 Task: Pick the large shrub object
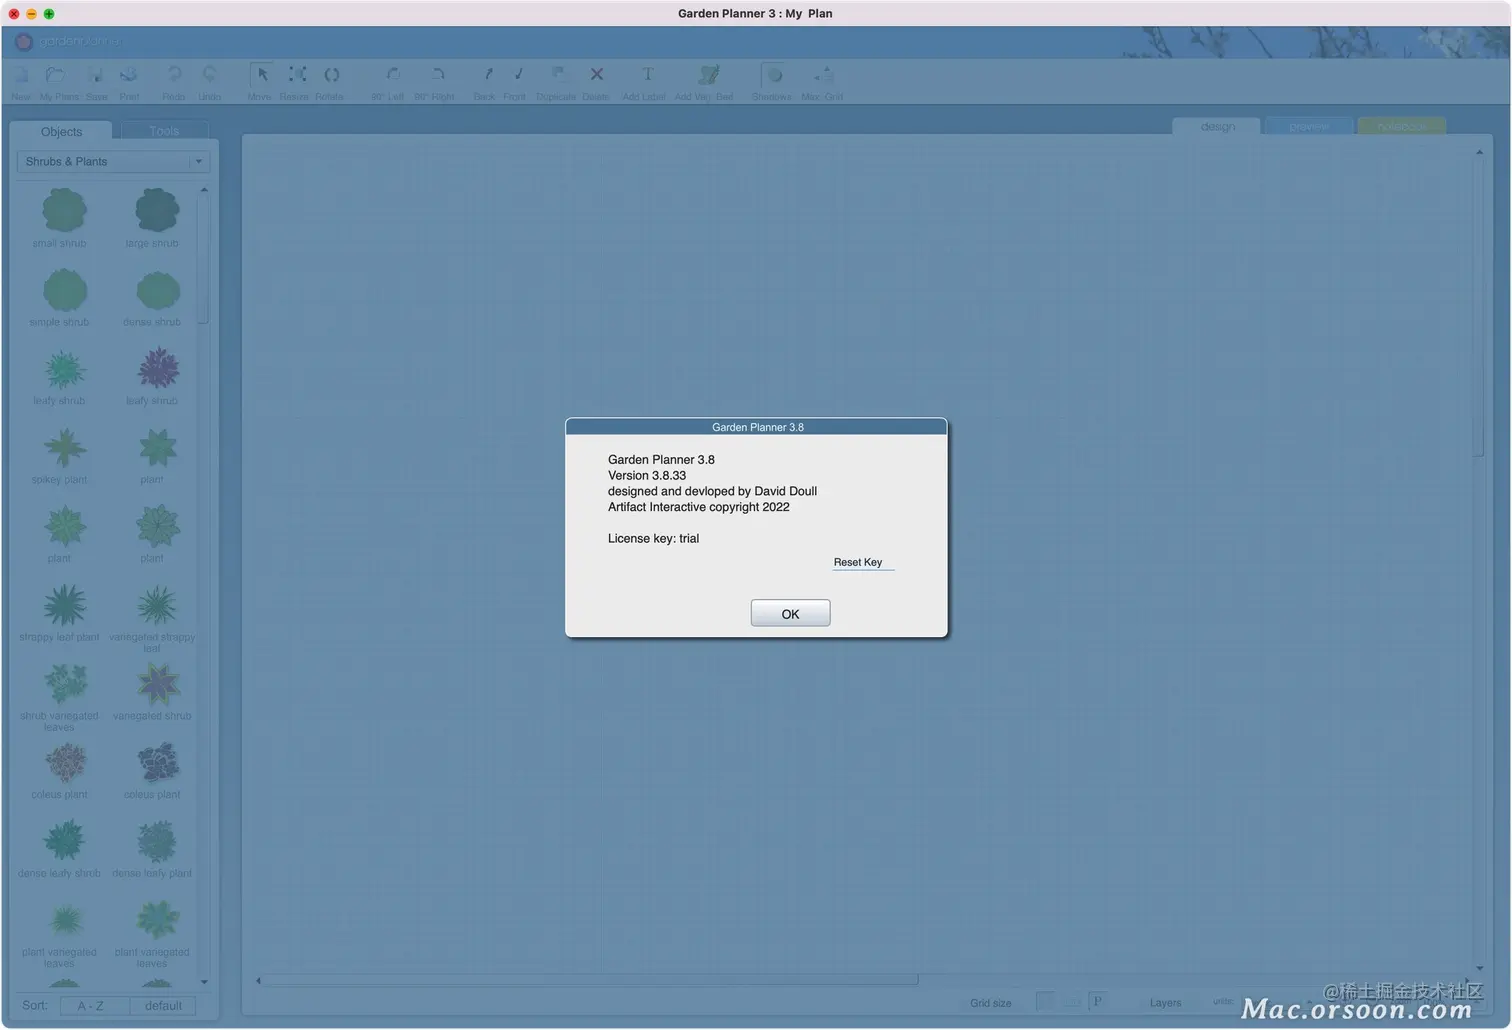click(157, 211)
